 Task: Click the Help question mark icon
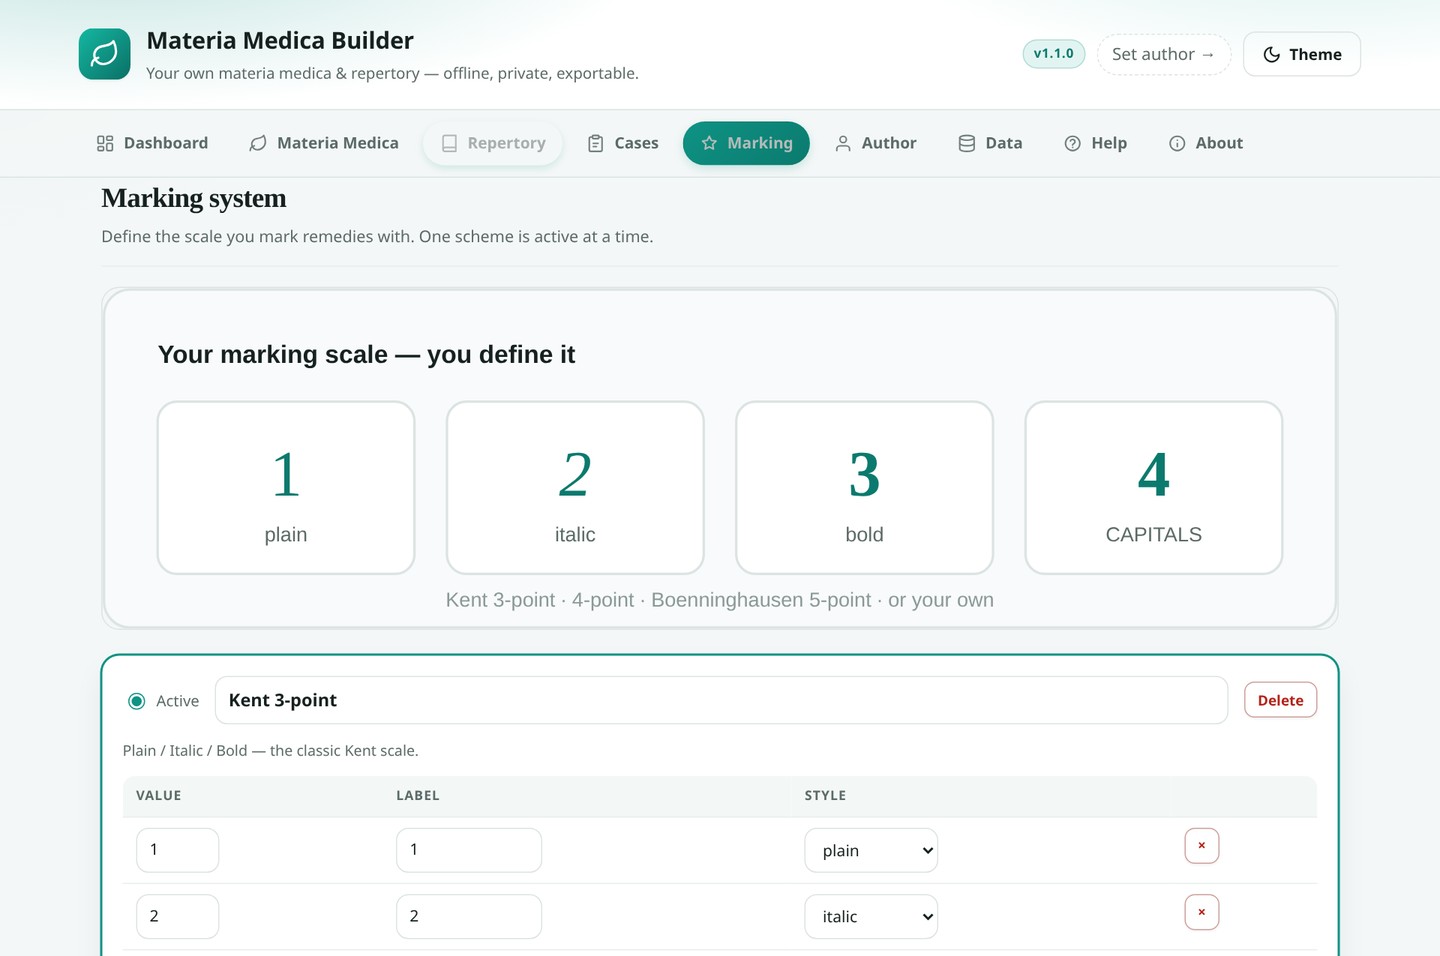click(x=1073, y=143)
